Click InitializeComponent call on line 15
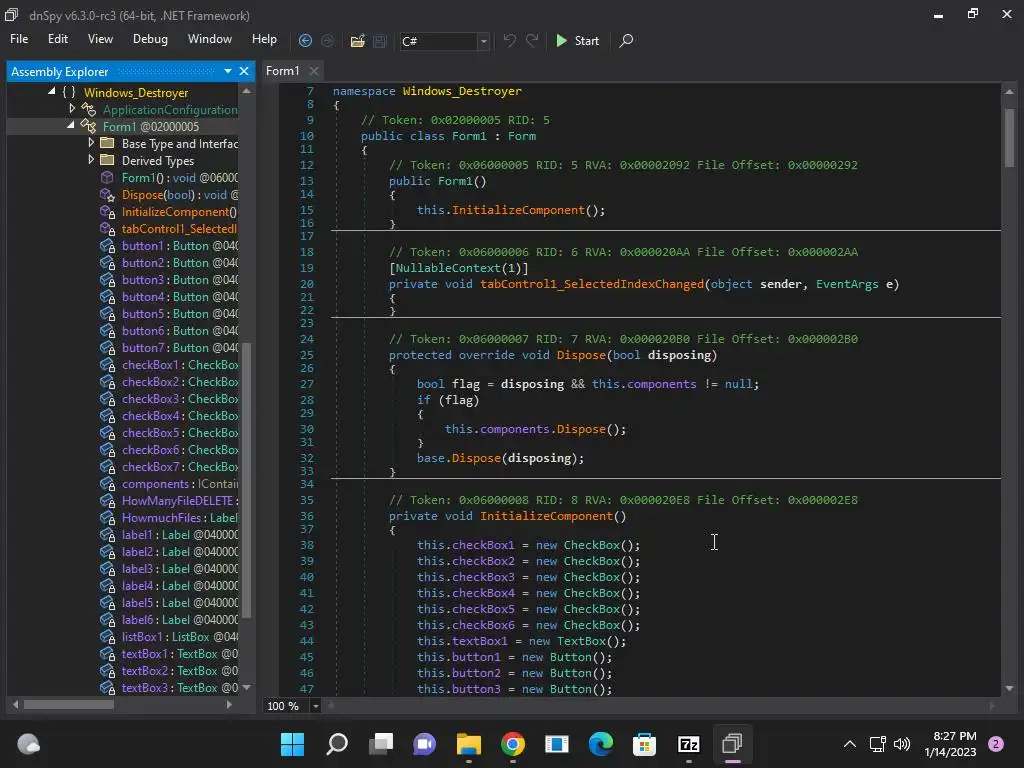This screenshot has width=1024, height=768. pyautogui.click(x=518, y=210)
